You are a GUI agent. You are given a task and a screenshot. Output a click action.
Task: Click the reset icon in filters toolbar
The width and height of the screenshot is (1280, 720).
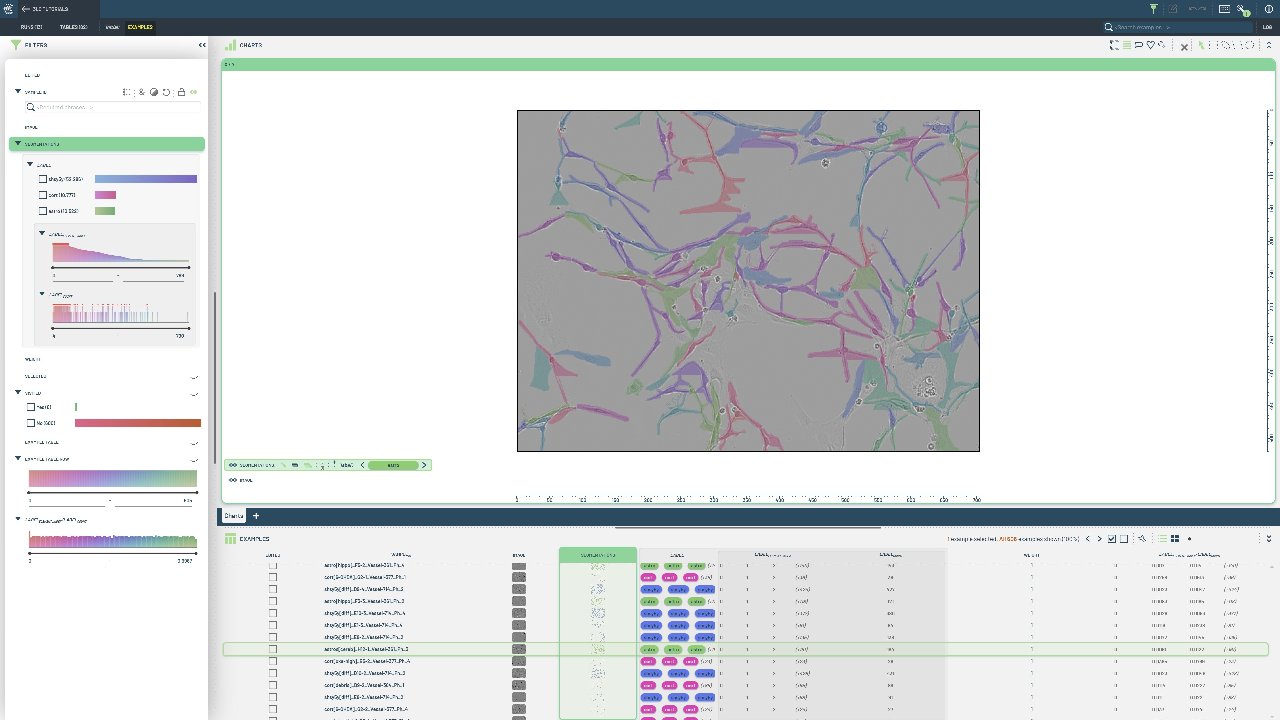click(x=167, y=92)
